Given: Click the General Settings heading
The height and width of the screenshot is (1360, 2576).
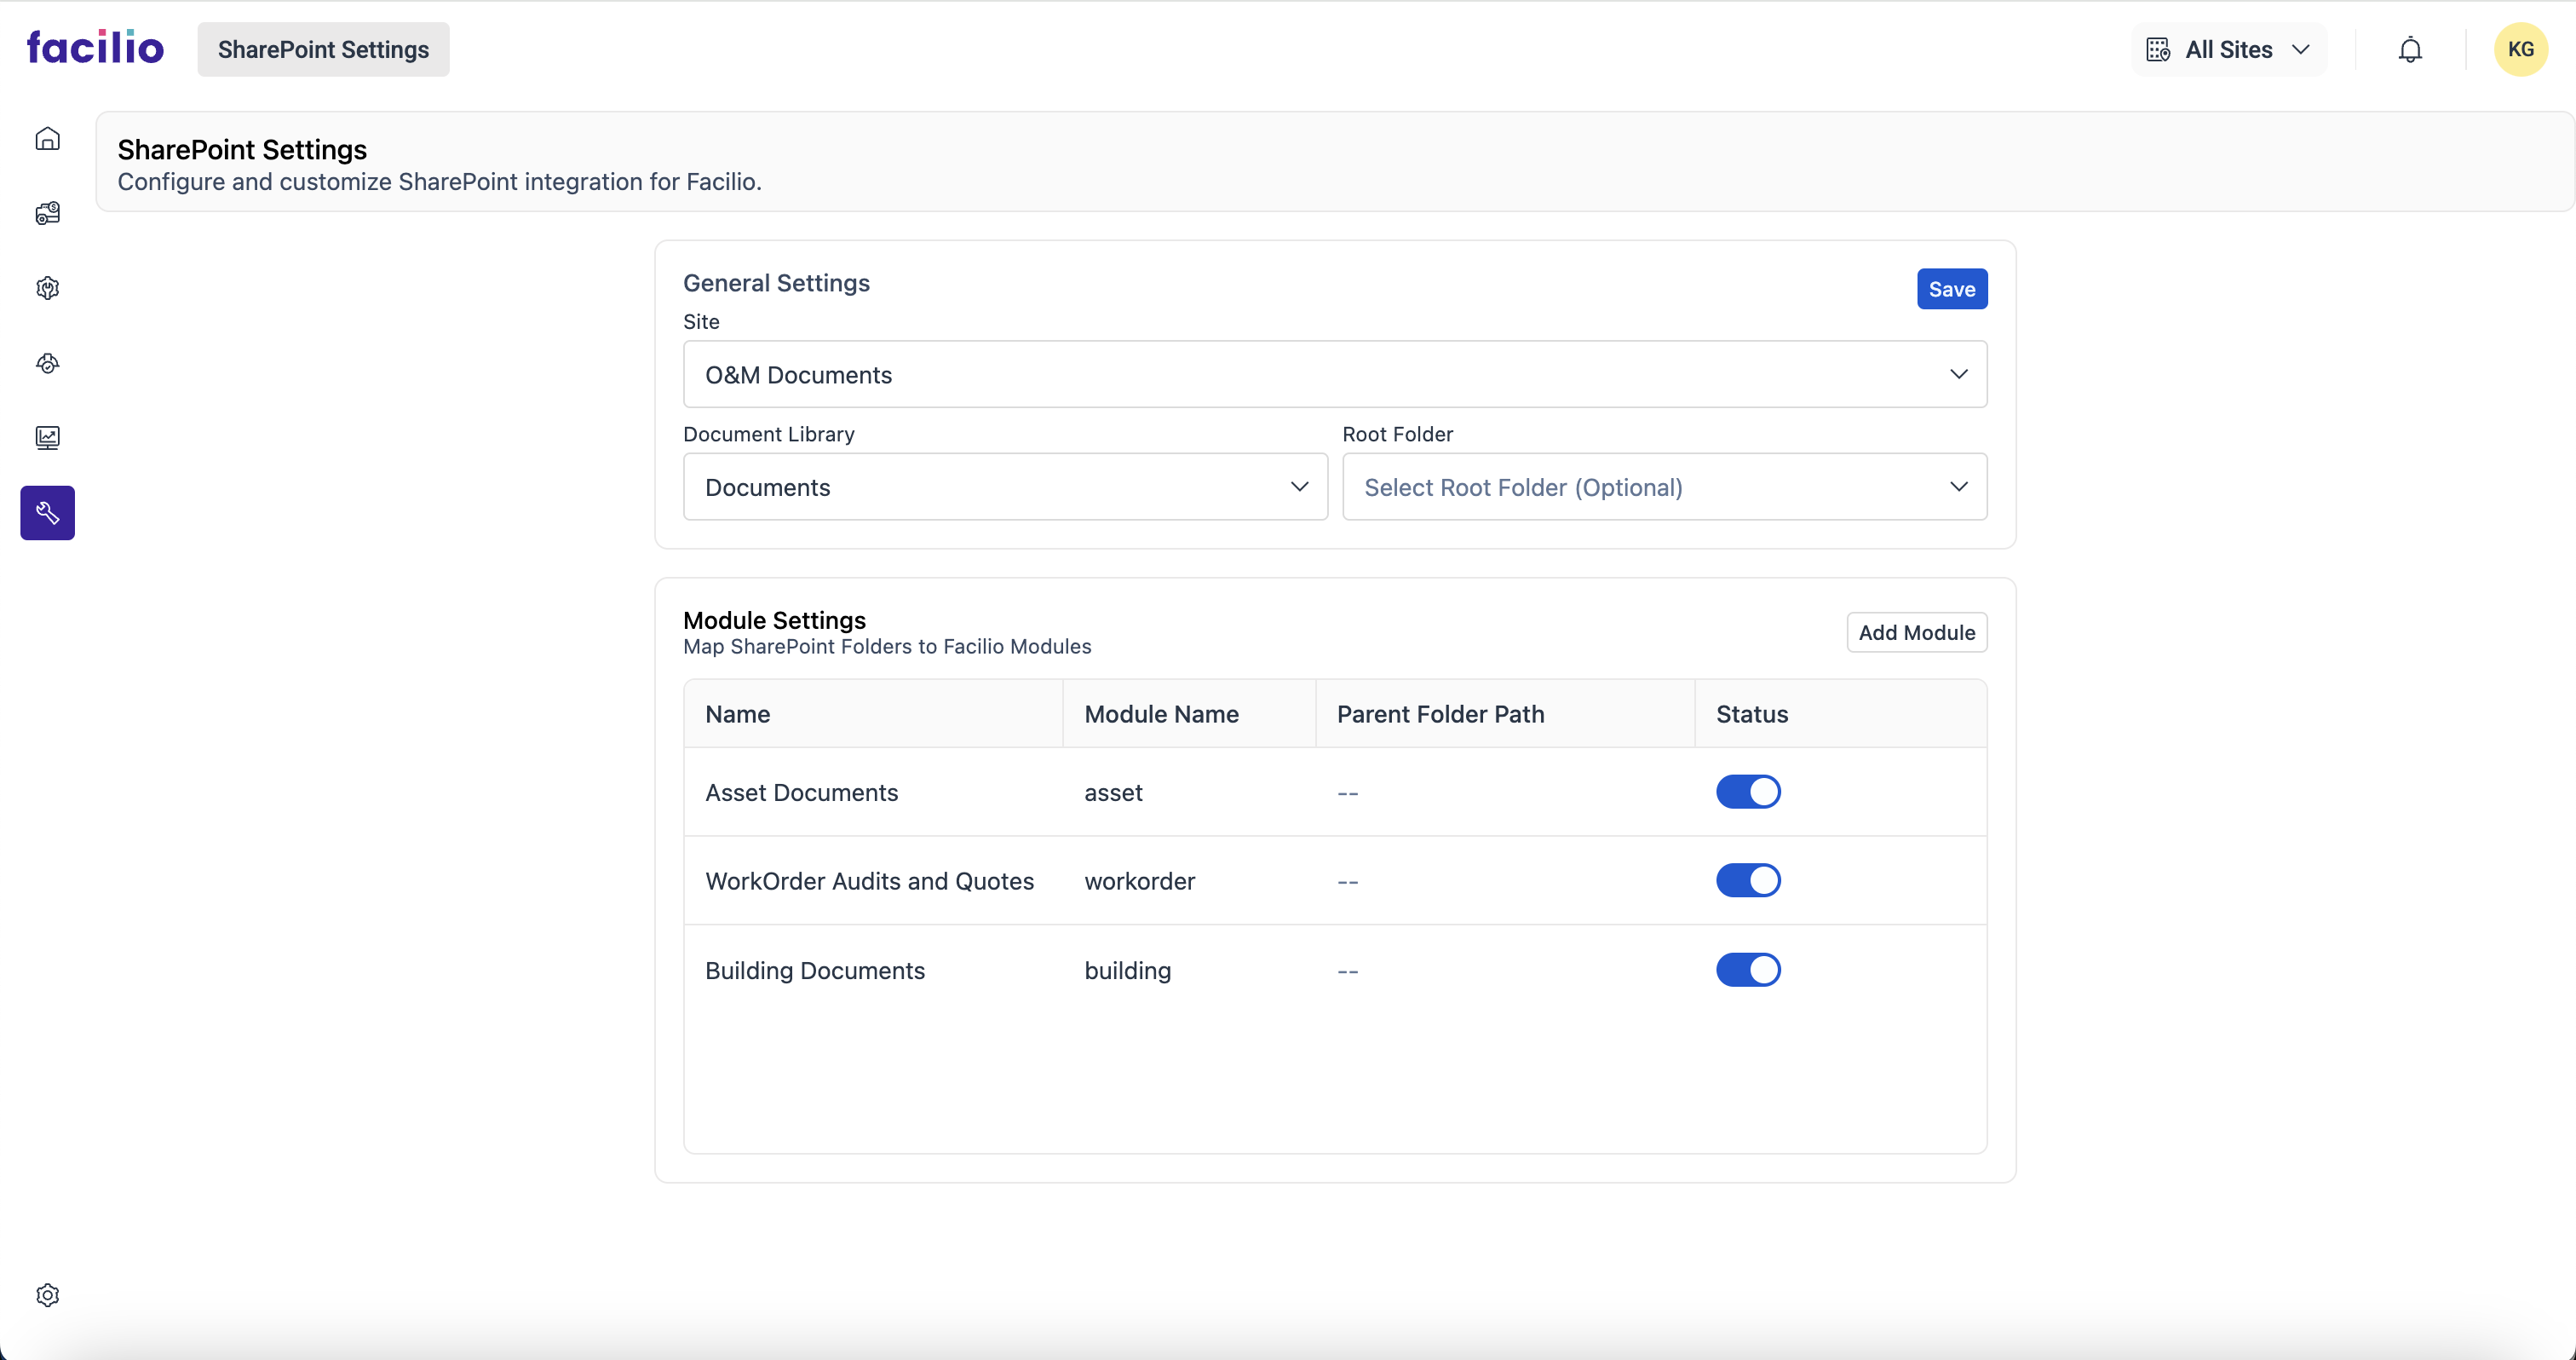Looking at the screenshot, I should click(x=776, y=283).
